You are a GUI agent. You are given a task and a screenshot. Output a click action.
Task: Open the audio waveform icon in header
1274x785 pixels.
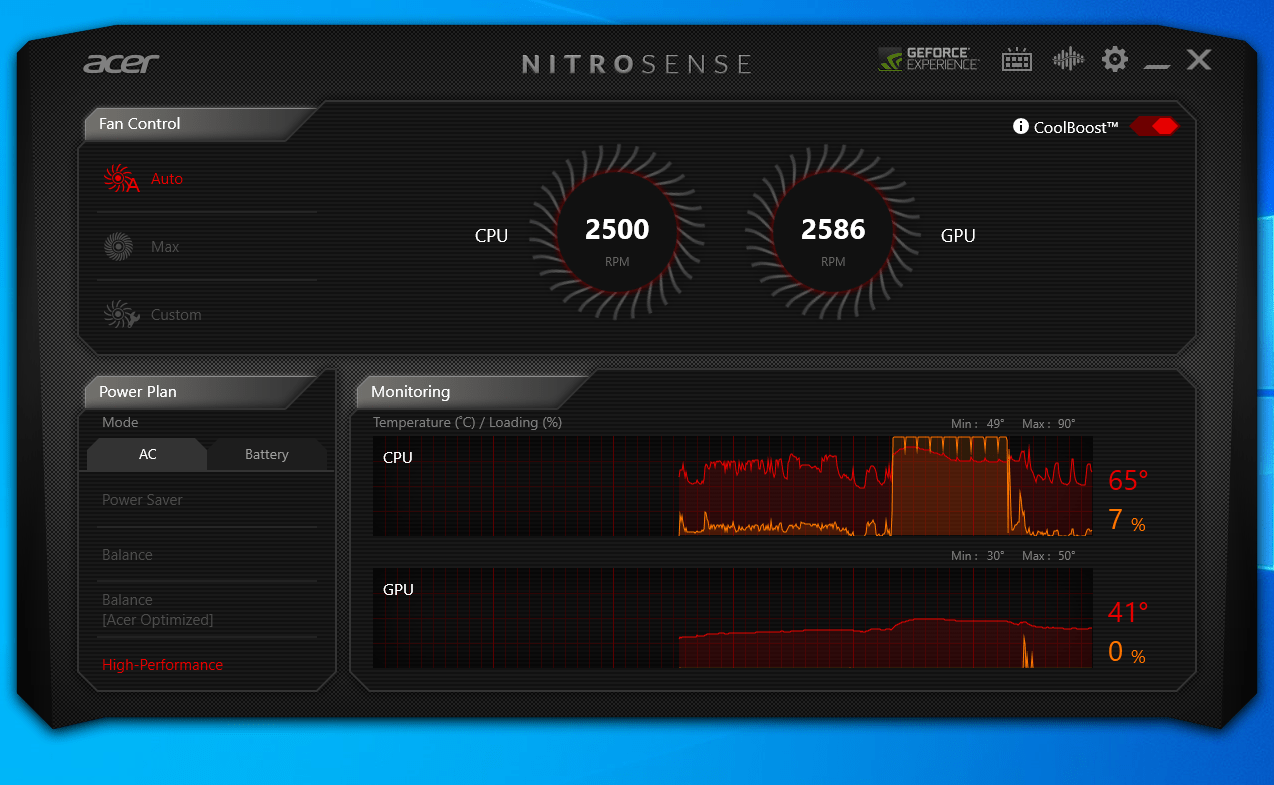pos(1068,60)
